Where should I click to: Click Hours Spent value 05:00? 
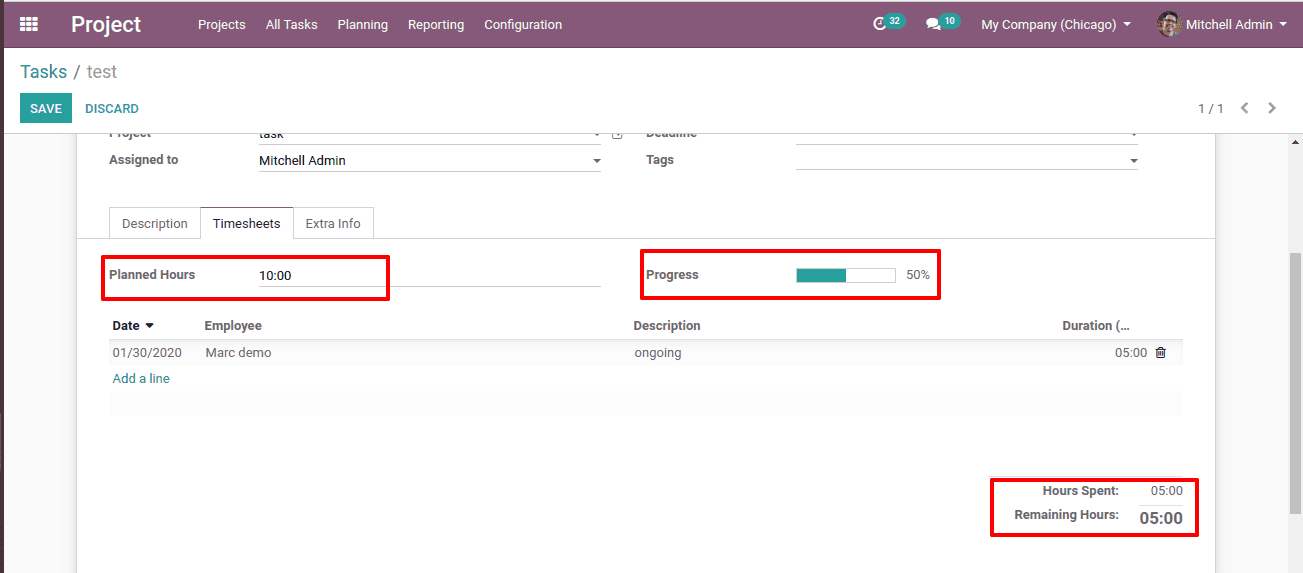(x=1167, y=491)
